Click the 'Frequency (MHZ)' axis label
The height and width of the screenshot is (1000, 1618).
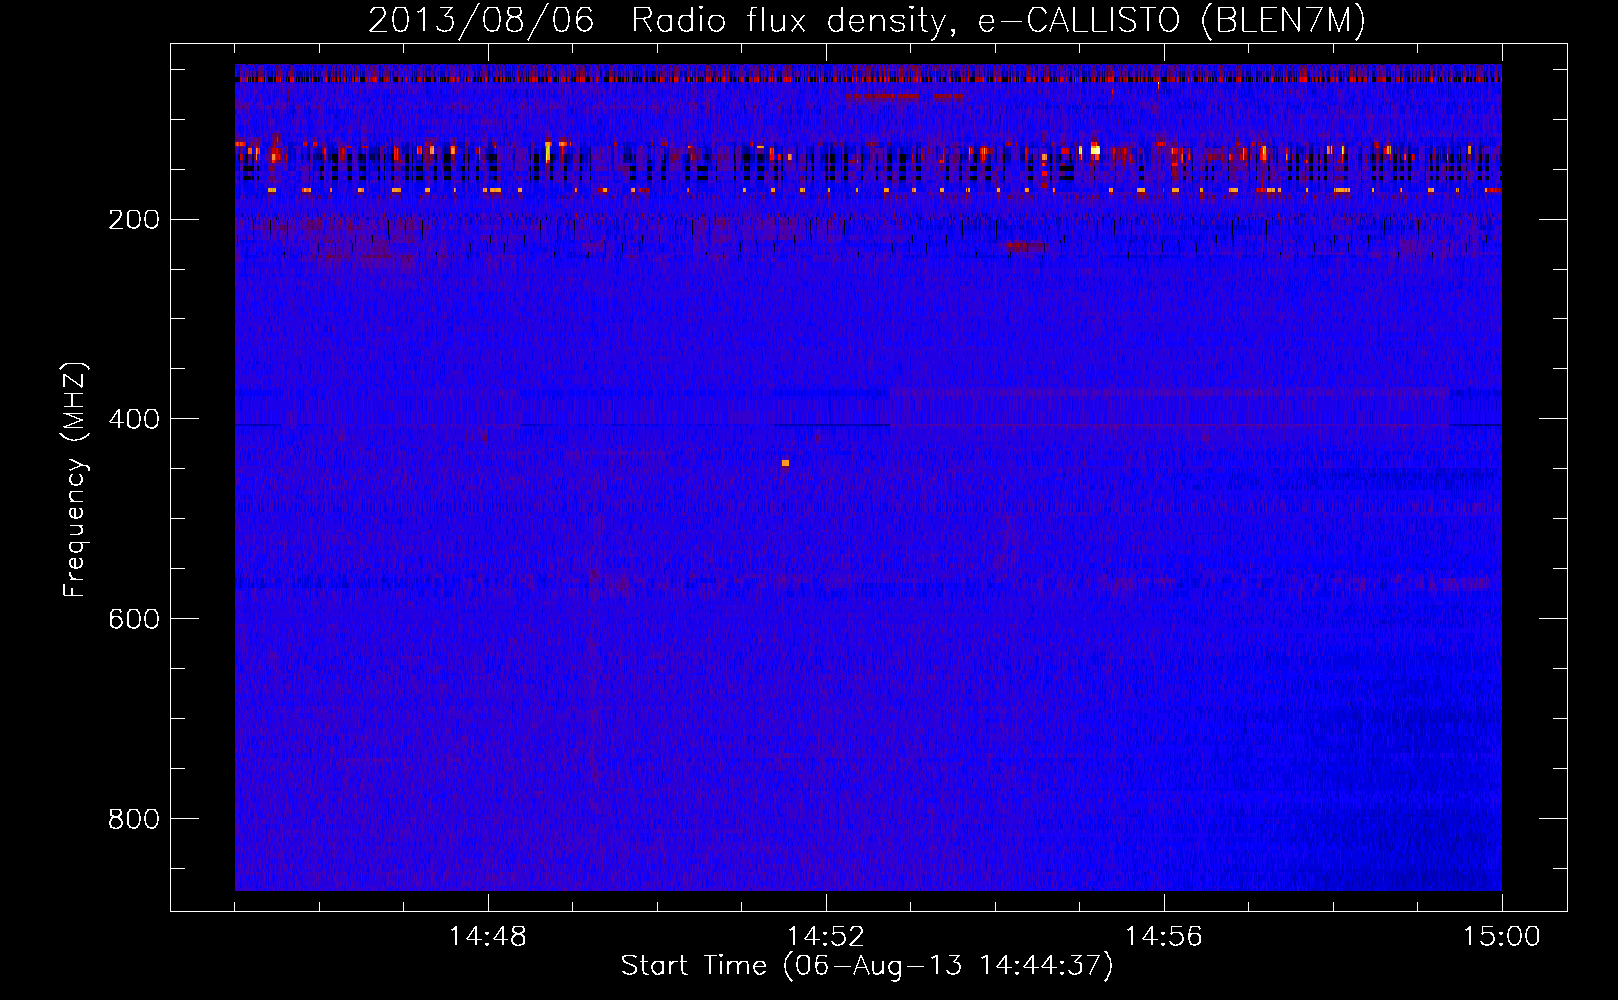(75, 479)
